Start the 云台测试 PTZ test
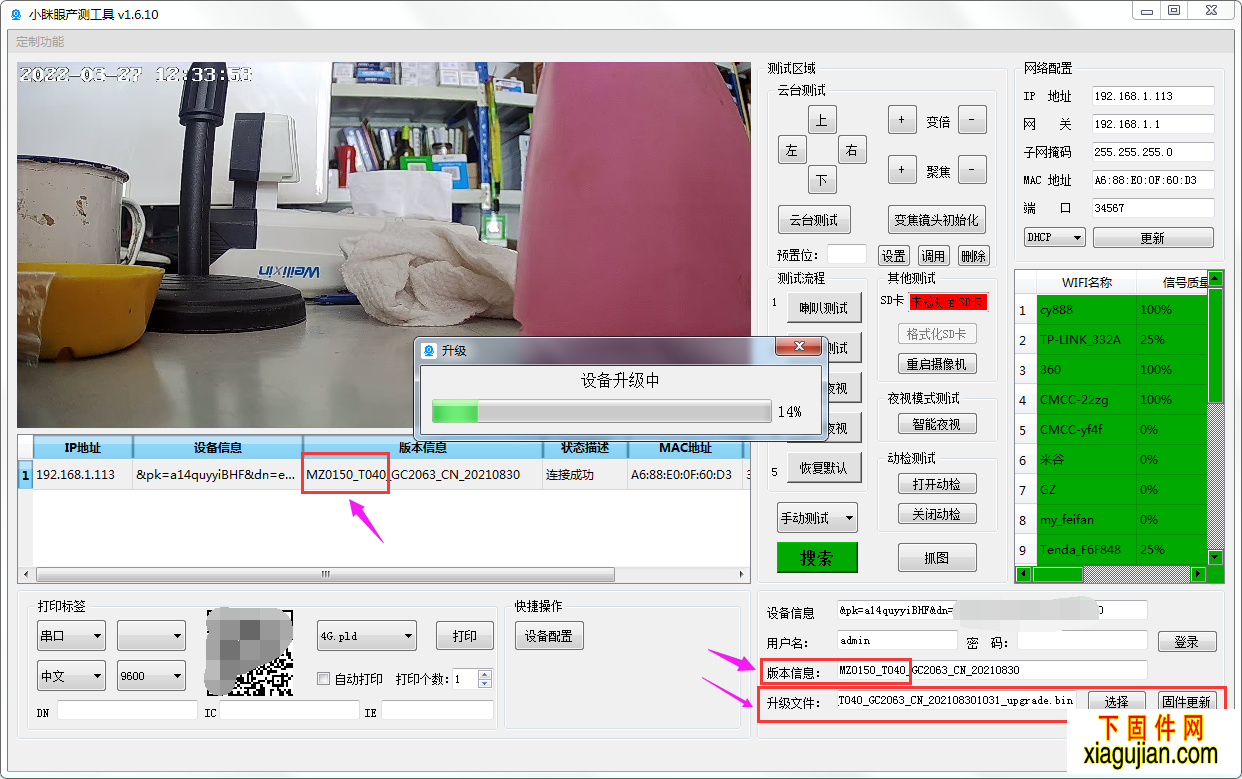This screenshot has width=1242, height=779. coord(813,220)
